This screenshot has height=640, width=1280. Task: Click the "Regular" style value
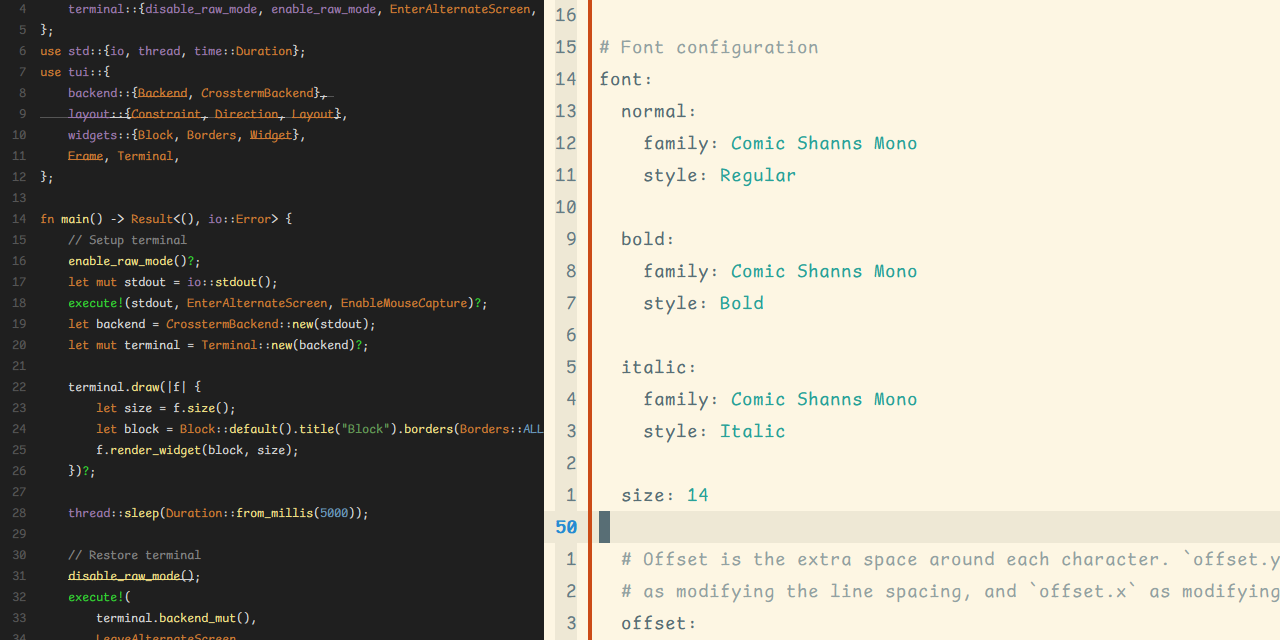[x=757, y=175]
